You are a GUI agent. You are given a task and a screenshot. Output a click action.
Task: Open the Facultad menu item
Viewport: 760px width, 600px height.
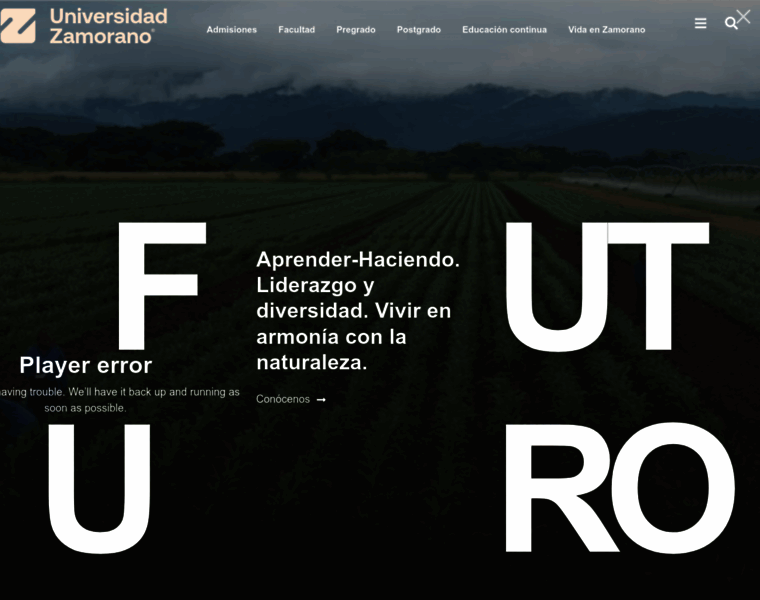tap(297, 30)
